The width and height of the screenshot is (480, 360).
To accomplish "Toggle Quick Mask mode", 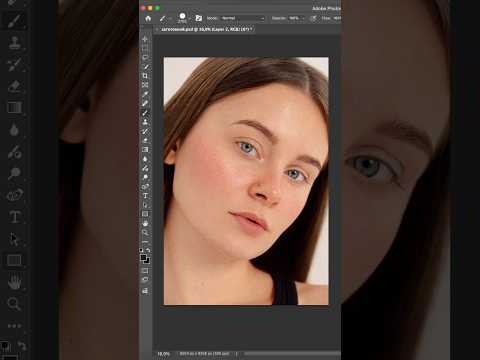I will (145, 271).
